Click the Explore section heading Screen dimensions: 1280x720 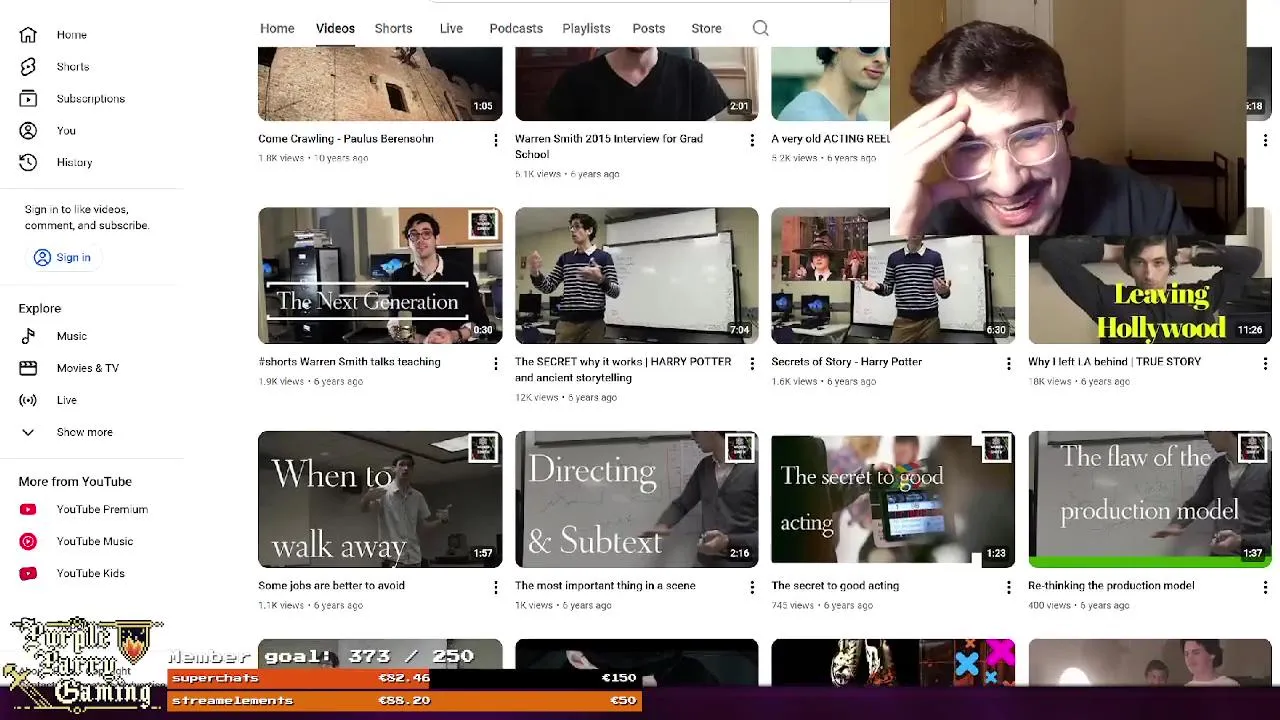click(40, 308)
